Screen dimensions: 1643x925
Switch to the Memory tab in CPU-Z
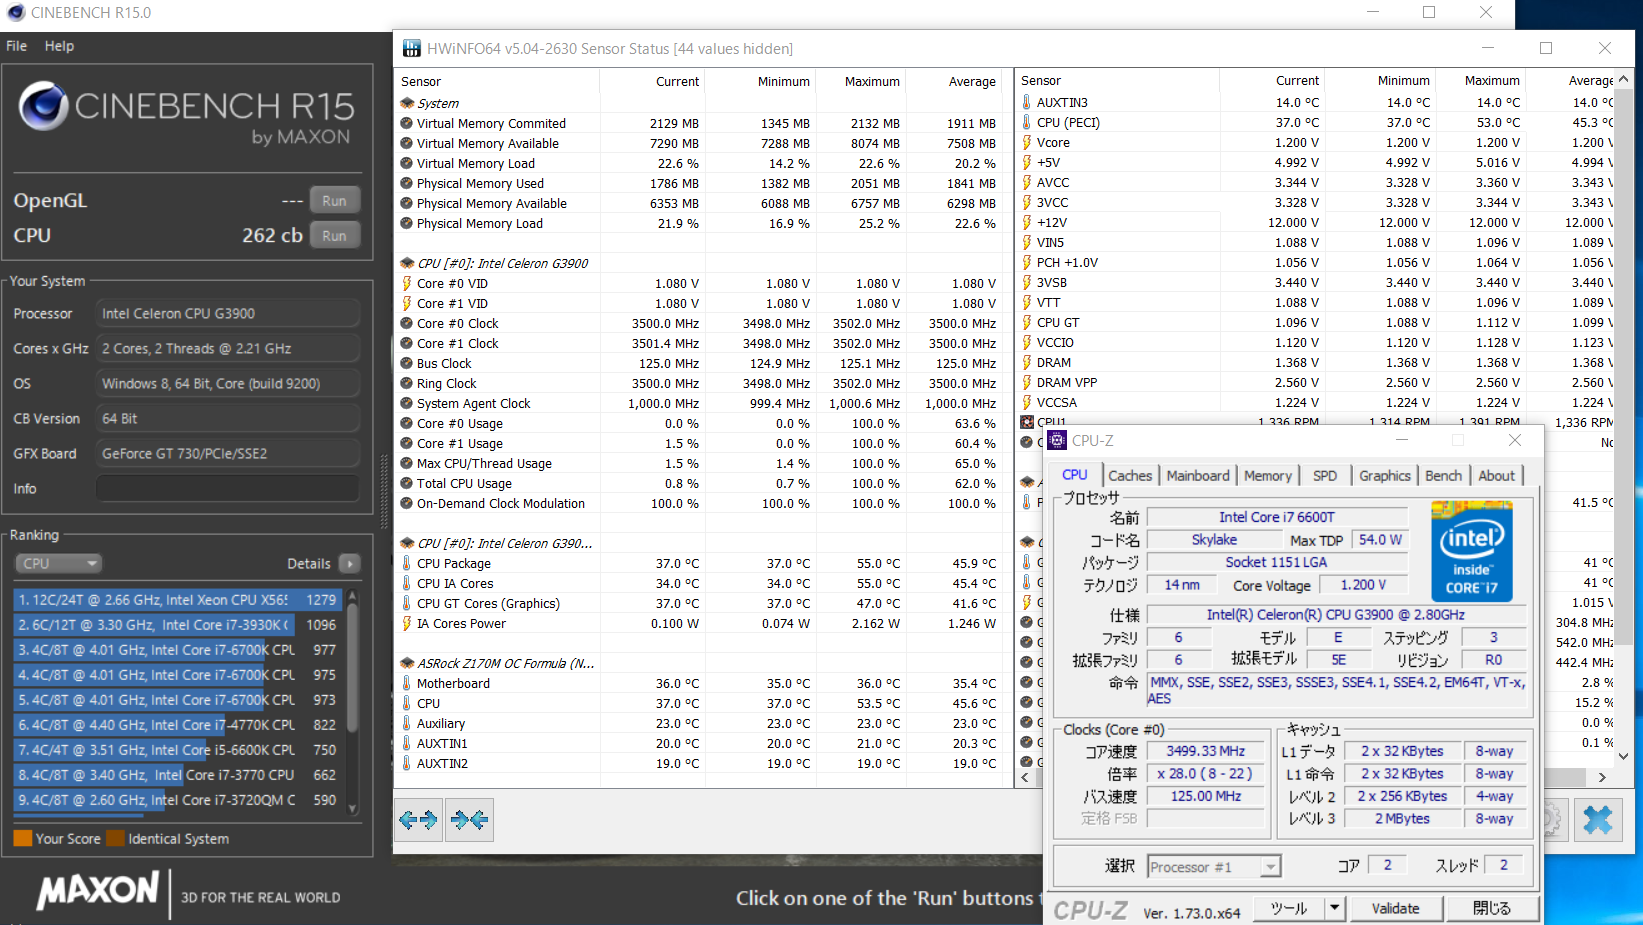tap(1268, 476)
